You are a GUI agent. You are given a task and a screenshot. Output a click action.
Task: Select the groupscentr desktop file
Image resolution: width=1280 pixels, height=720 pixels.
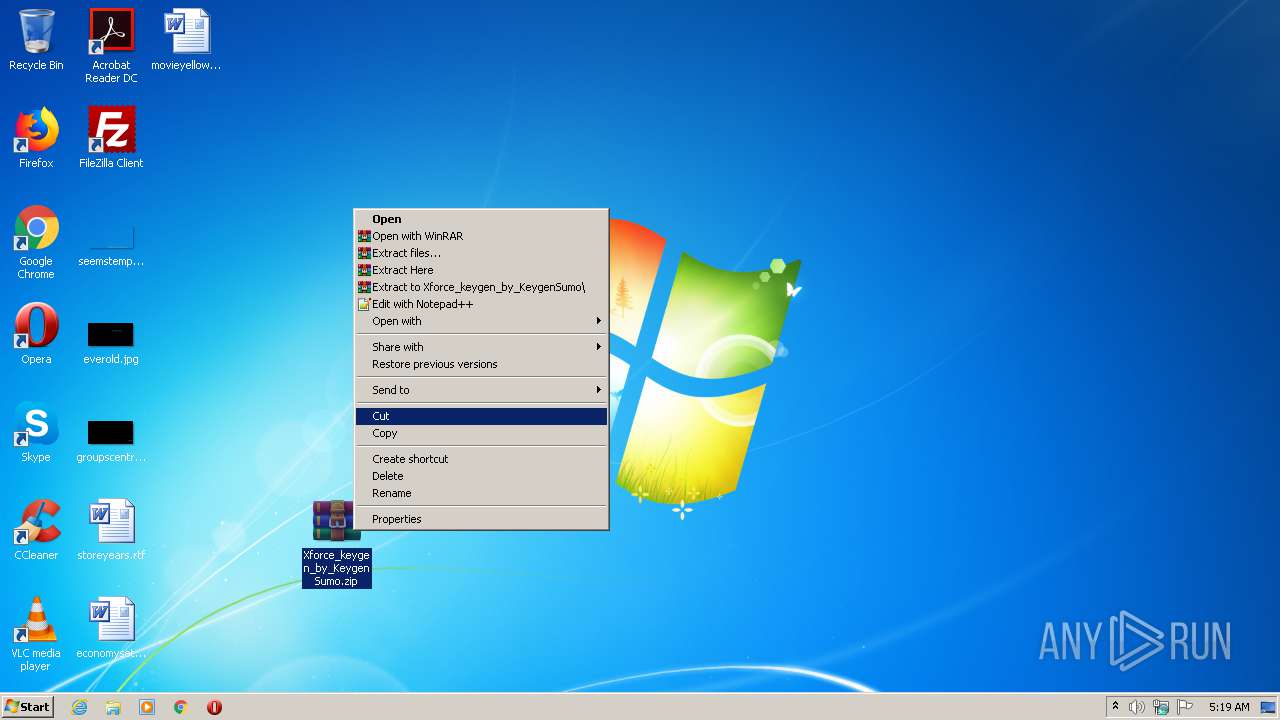coord(111,441)
